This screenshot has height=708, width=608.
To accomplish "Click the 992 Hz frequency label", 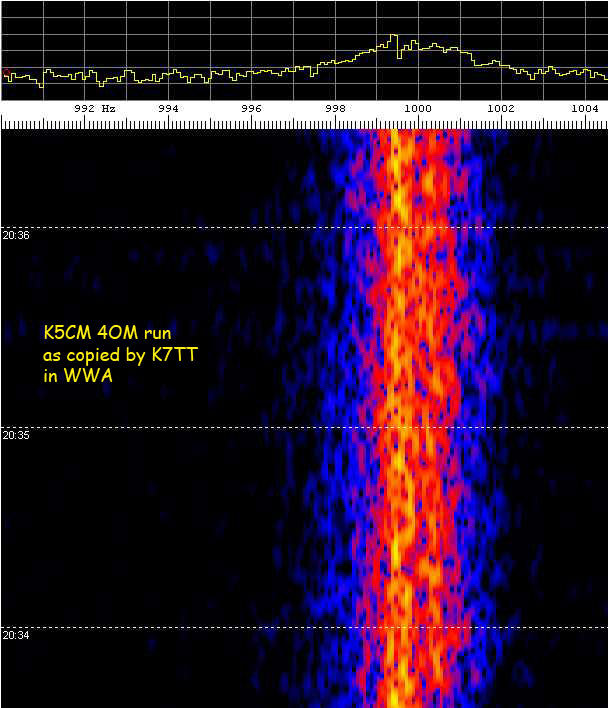I will pos(95,108).
